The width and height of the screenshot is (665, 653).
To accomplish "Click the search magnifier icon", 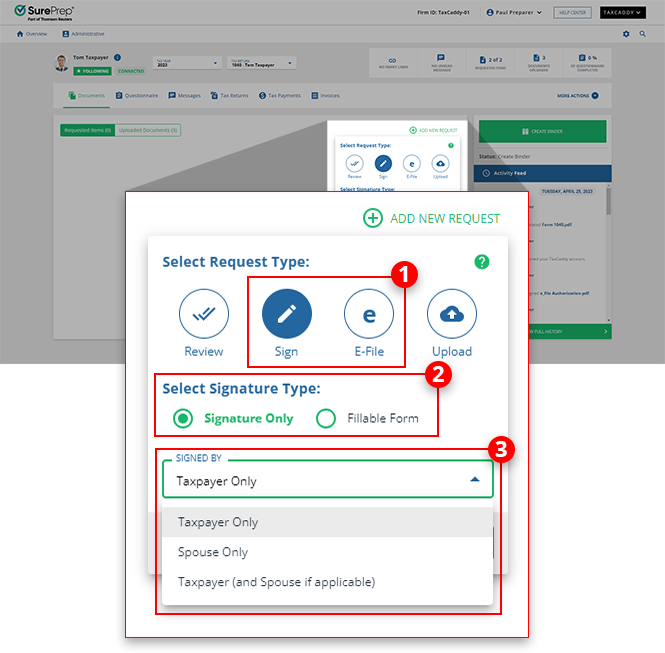I will tap(643, 34).
